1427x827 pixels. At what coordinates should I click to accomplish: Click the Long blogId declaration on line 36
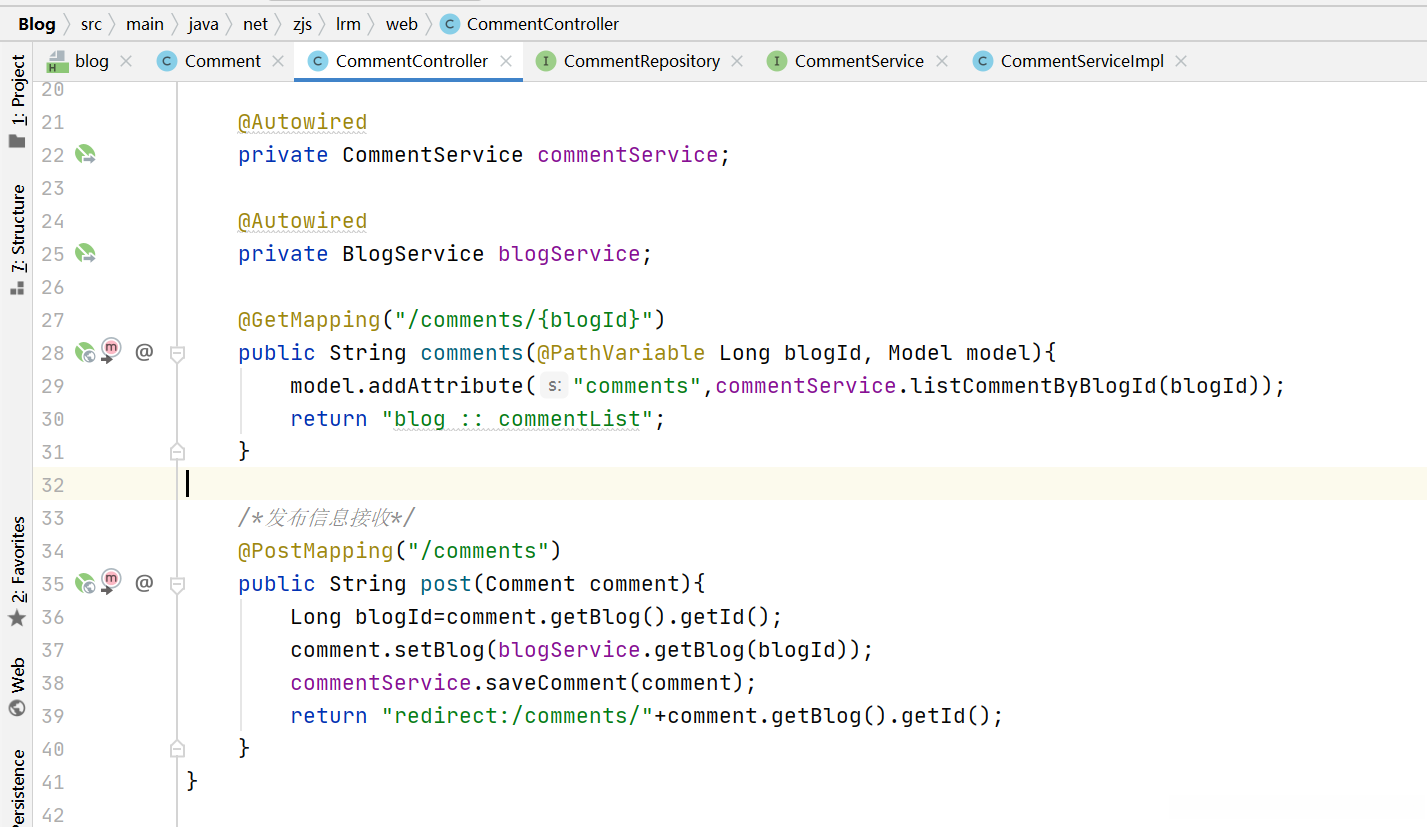(361, 617)
